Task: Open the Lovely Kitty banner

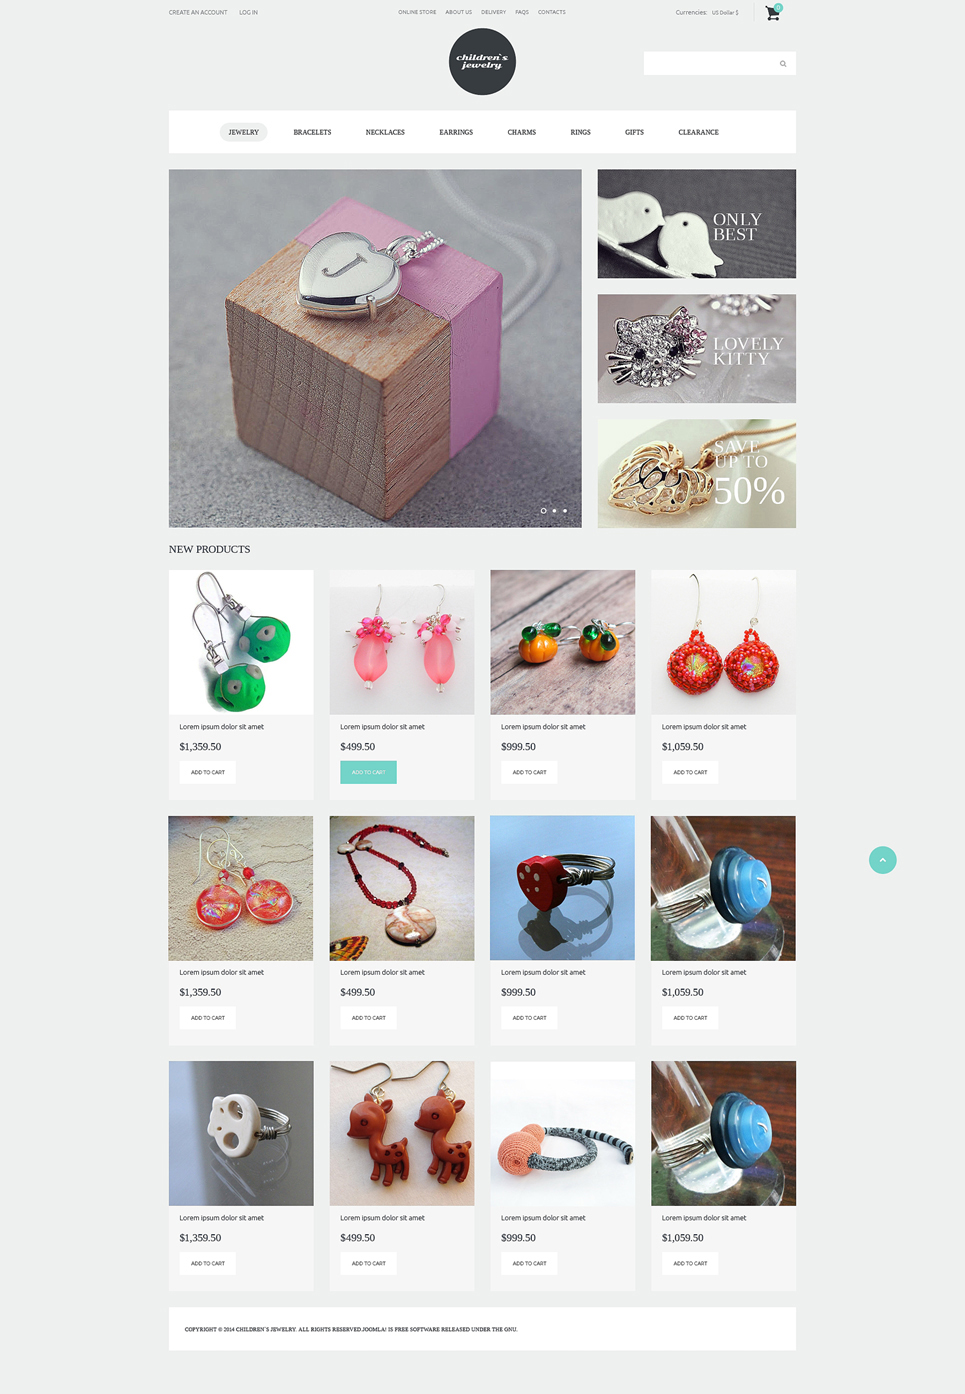Action: 696,349
